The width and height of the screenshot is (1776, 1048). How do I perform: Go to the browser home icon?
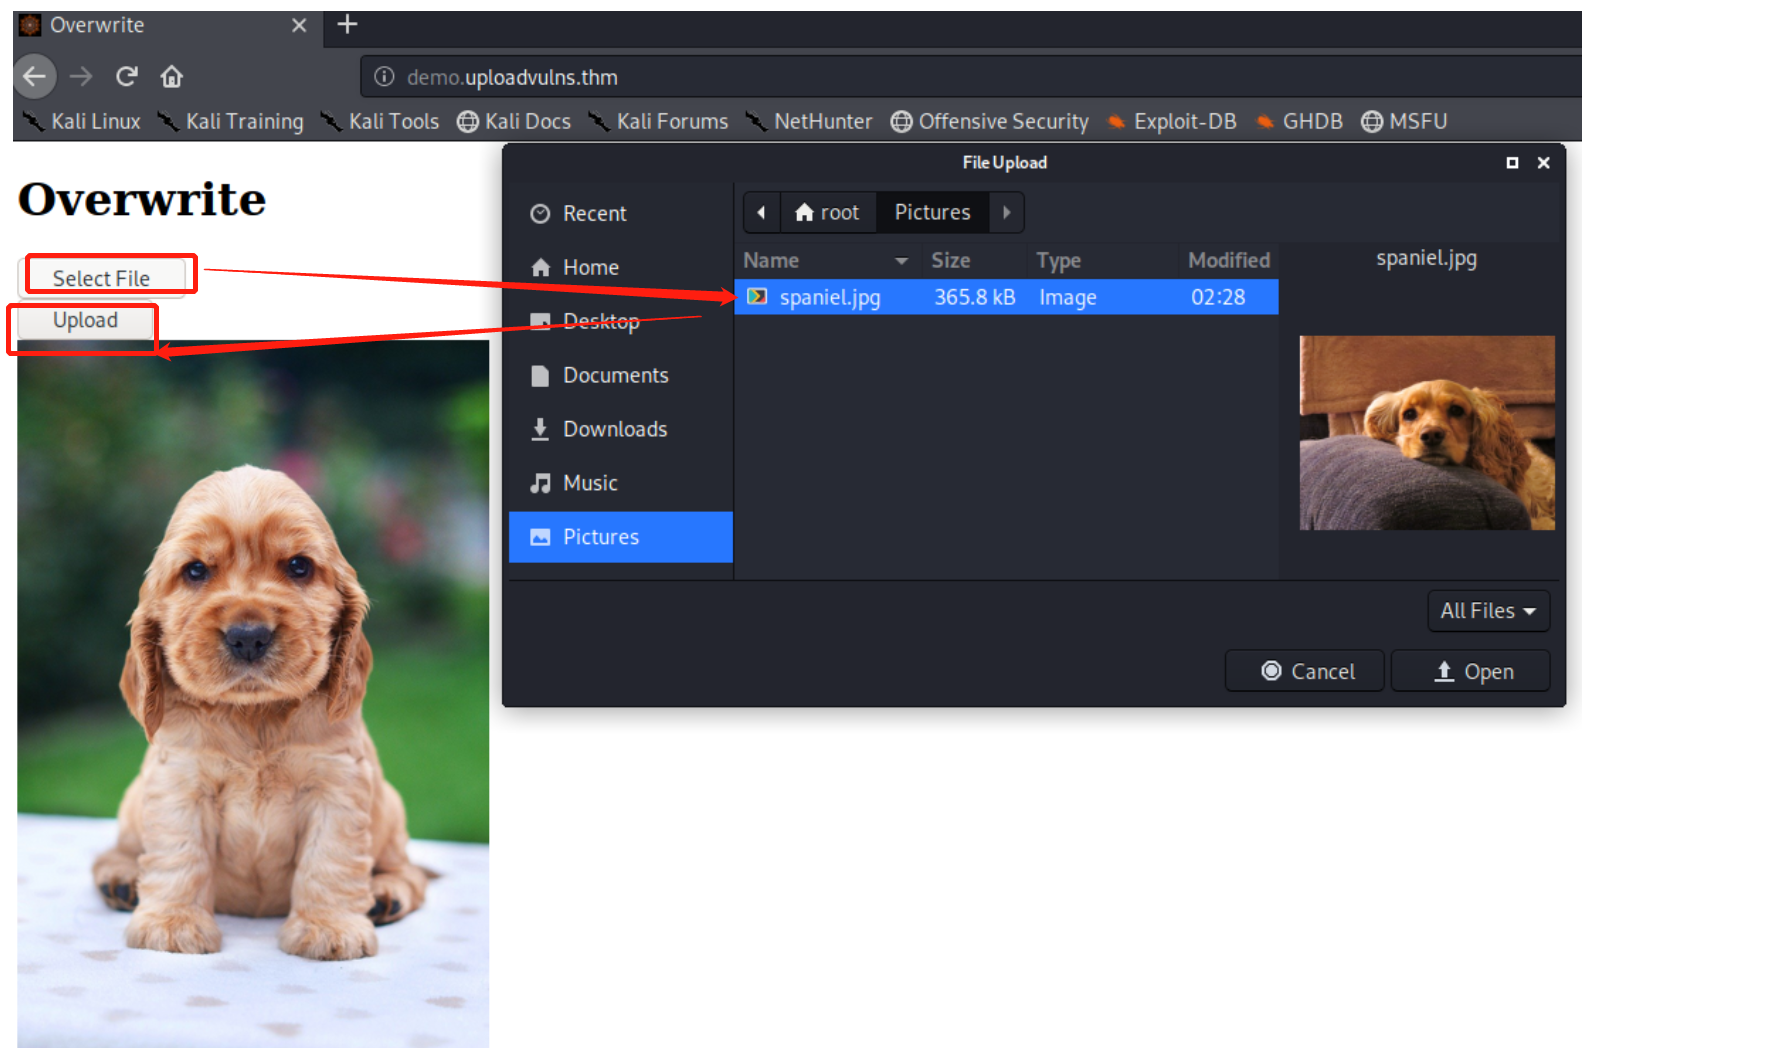[172, 76]
